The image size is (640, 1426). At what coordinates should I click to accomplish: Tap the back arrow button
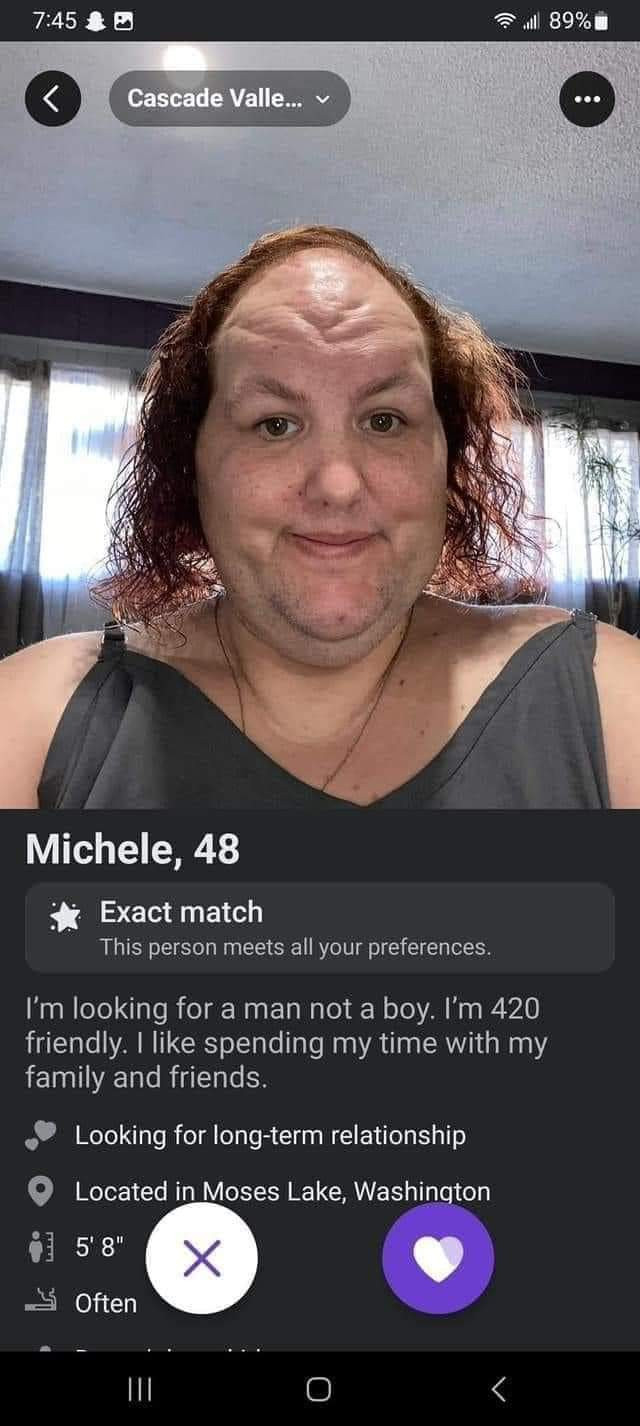[x=53, y=99]
